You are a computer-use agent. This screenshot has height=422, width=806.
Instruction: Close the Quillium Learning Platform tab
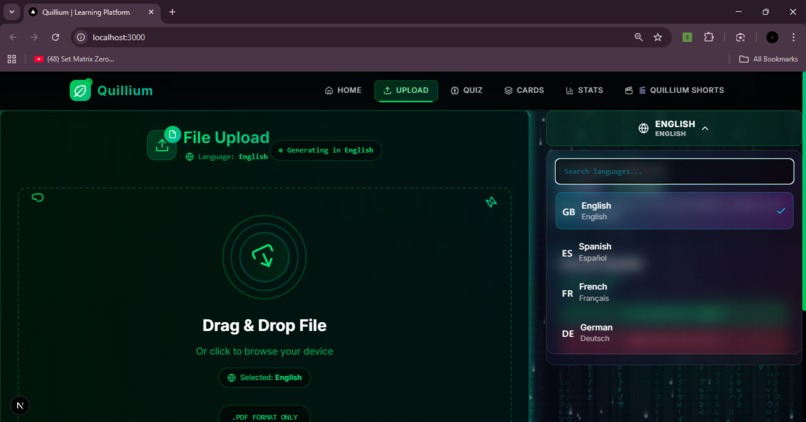pos(151,12)
